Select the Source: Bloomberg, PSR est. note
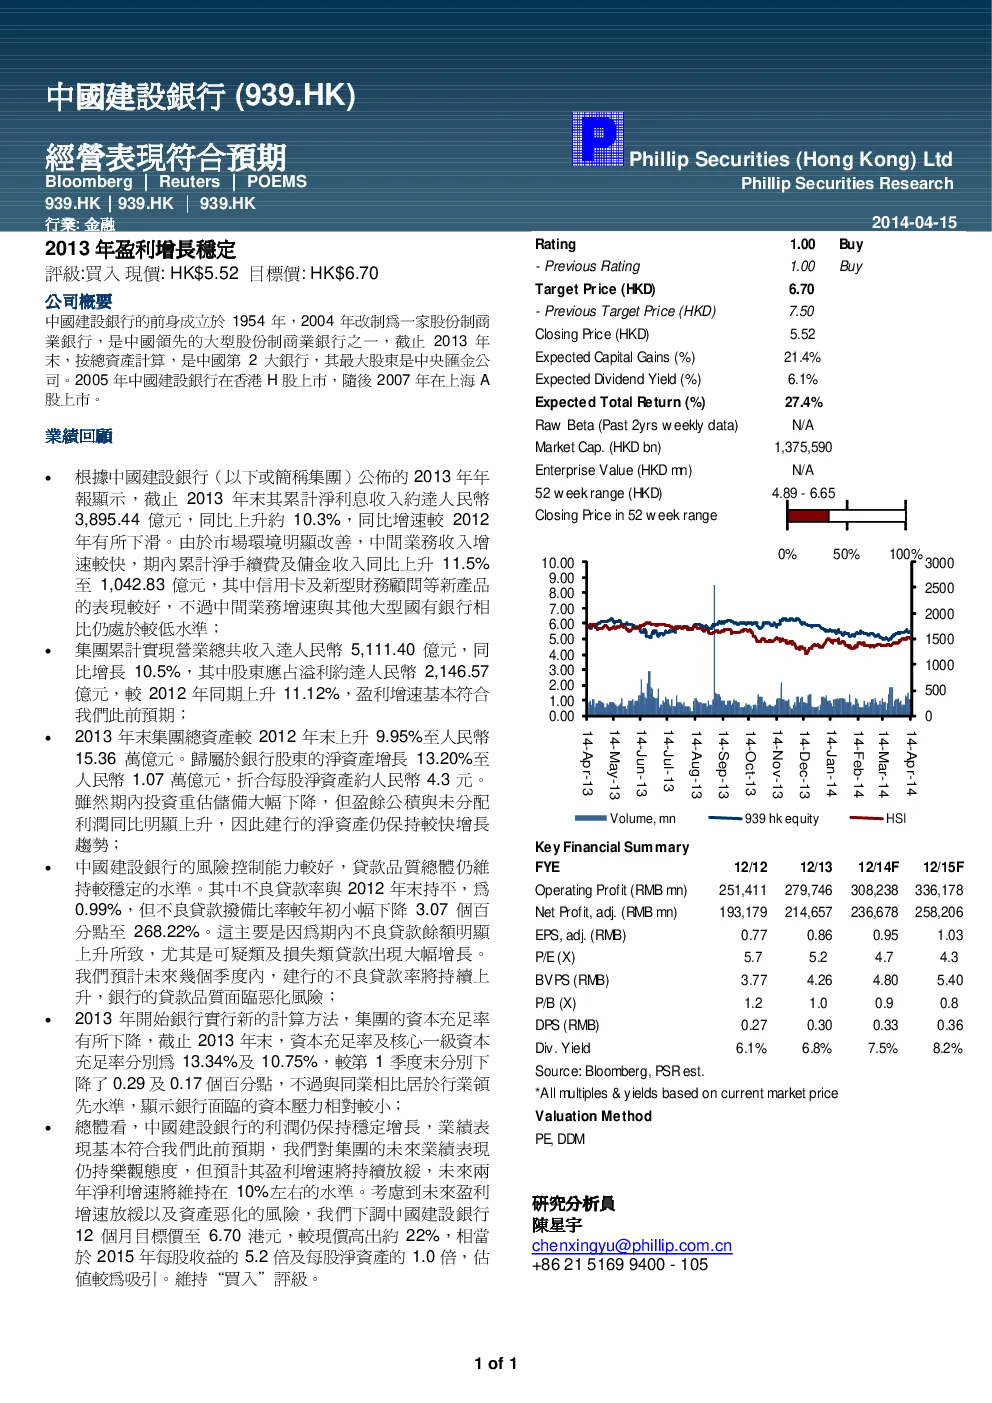The height and width of the screenshot is (1403, 992). pyautogui.click(x=619, y=1071)
